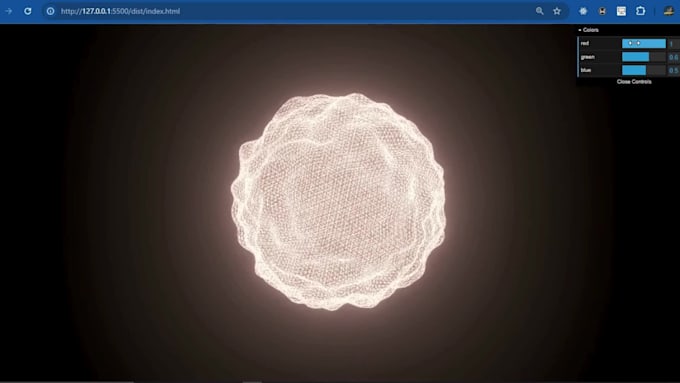The image size is (680, 383).
Task: Open the zoom magnifier in the address bar
Action: point(539,11)
